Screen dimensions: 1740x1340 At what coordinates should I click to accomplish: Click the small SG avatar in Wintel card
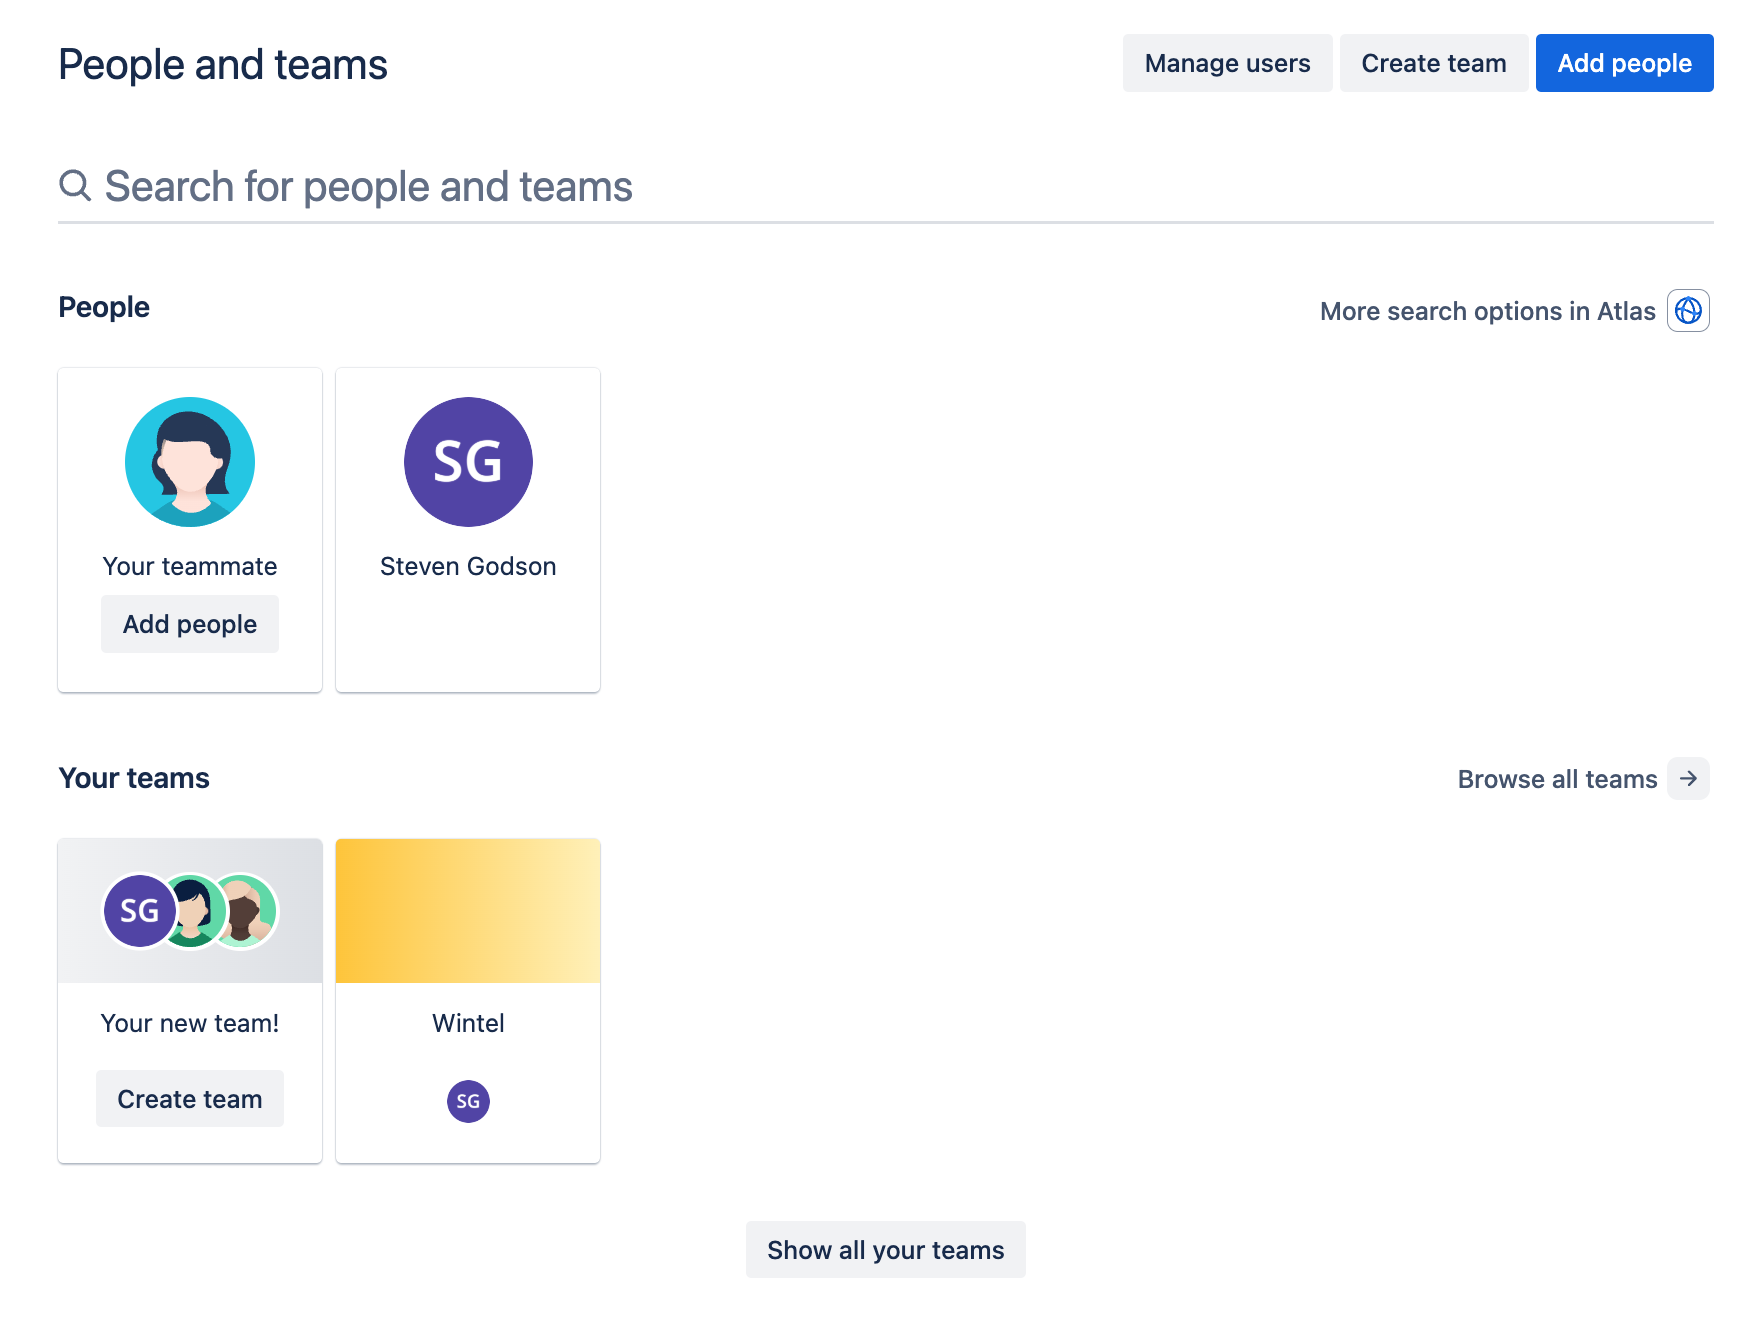pyautogui.click(x=468, y=1101)
